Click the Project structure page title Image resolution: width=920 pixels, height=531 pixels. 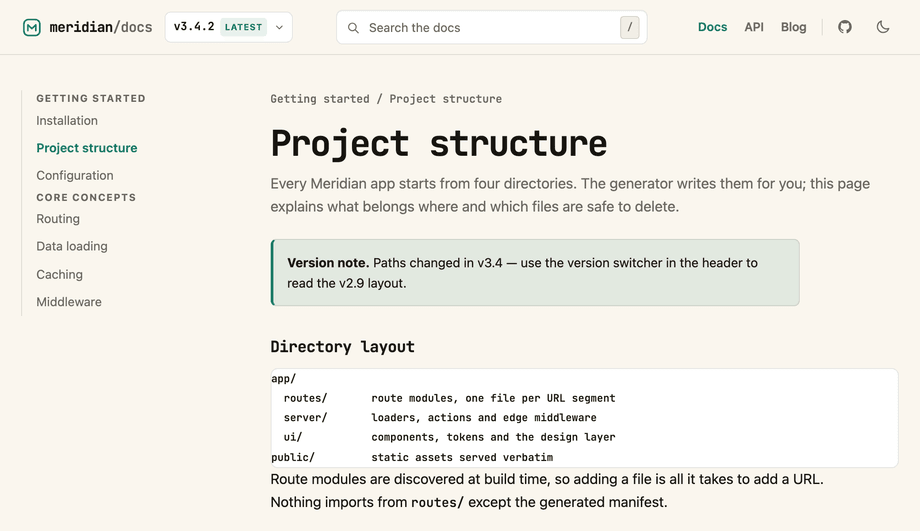[x=439, y=144]
